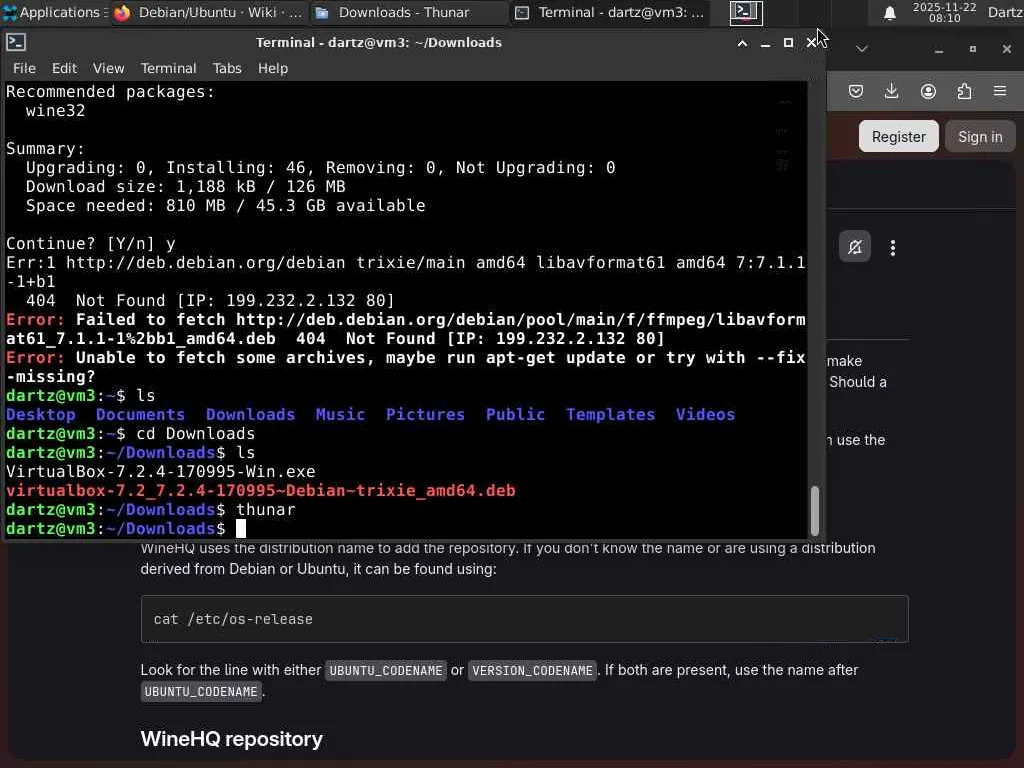Click the Firefox Pocket save icon
This screenshot has width=1024, height=768.
tap(856, 91)
